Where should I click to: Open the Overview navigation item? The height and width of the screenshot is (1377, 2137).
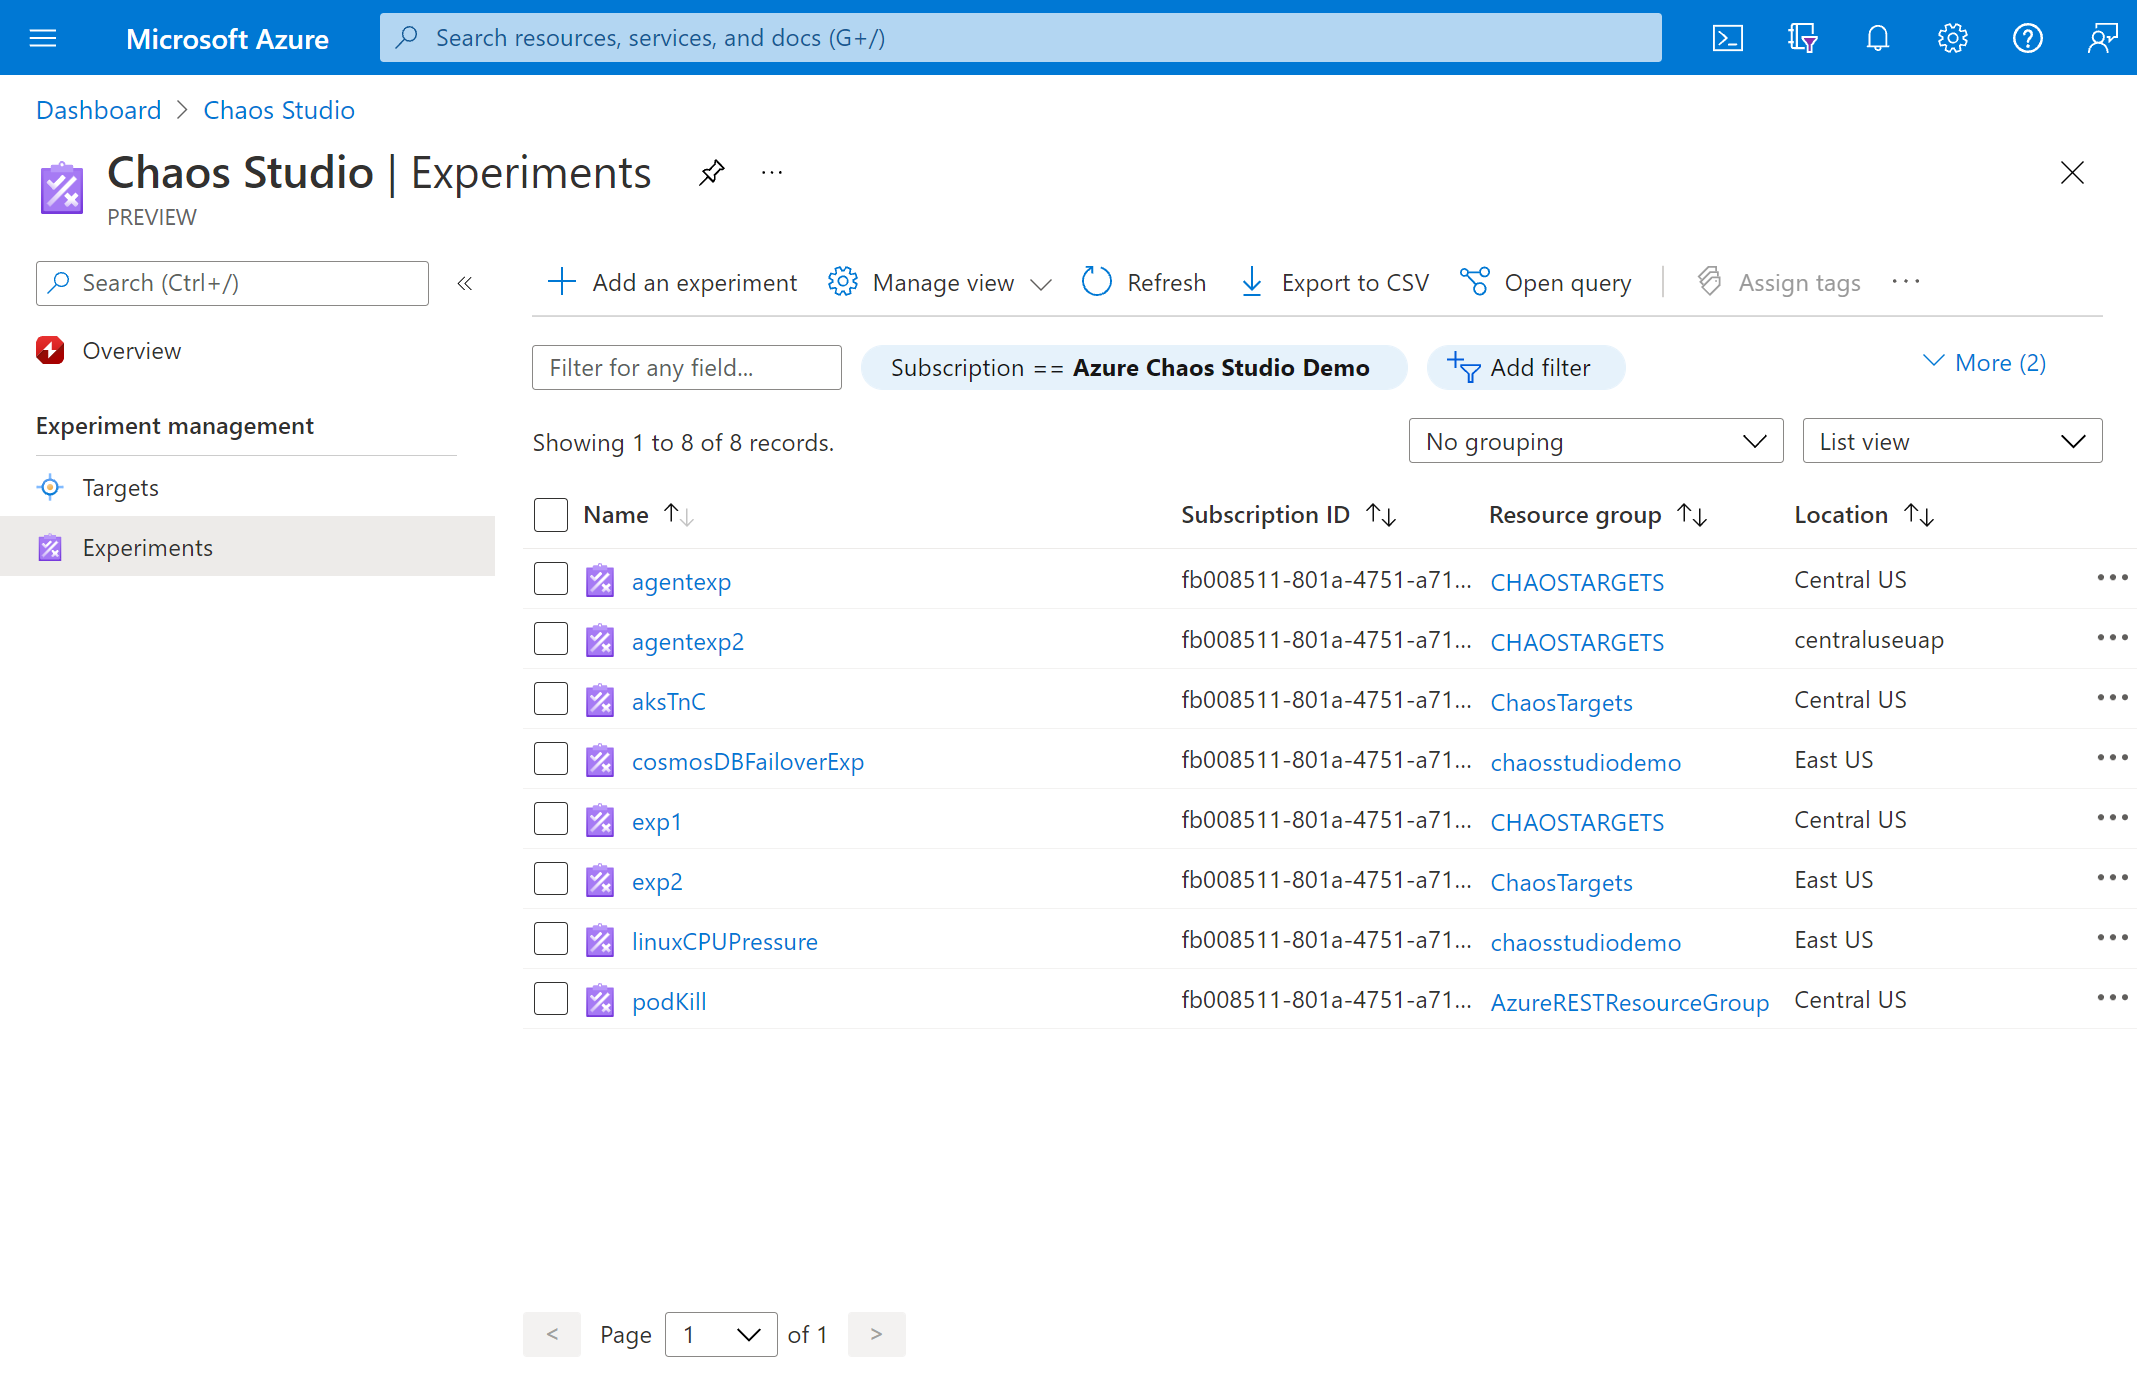click(x=129, y=347)
